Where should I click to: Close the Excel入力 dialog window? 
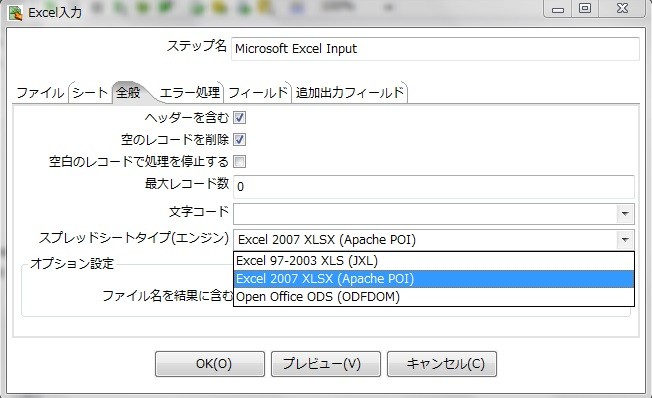(x=622, y=8)
